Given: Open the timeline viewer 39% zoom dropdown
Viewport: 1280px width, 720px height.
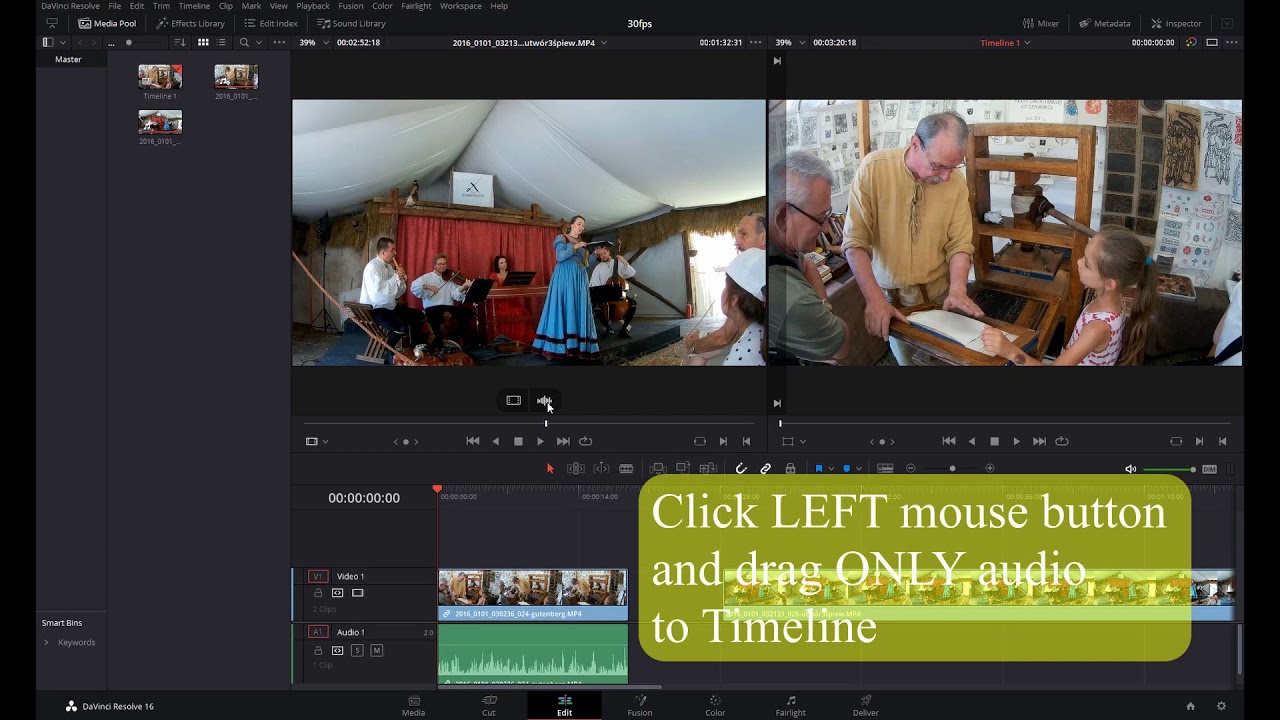Looking at the screenshot, I should (801, 43).
